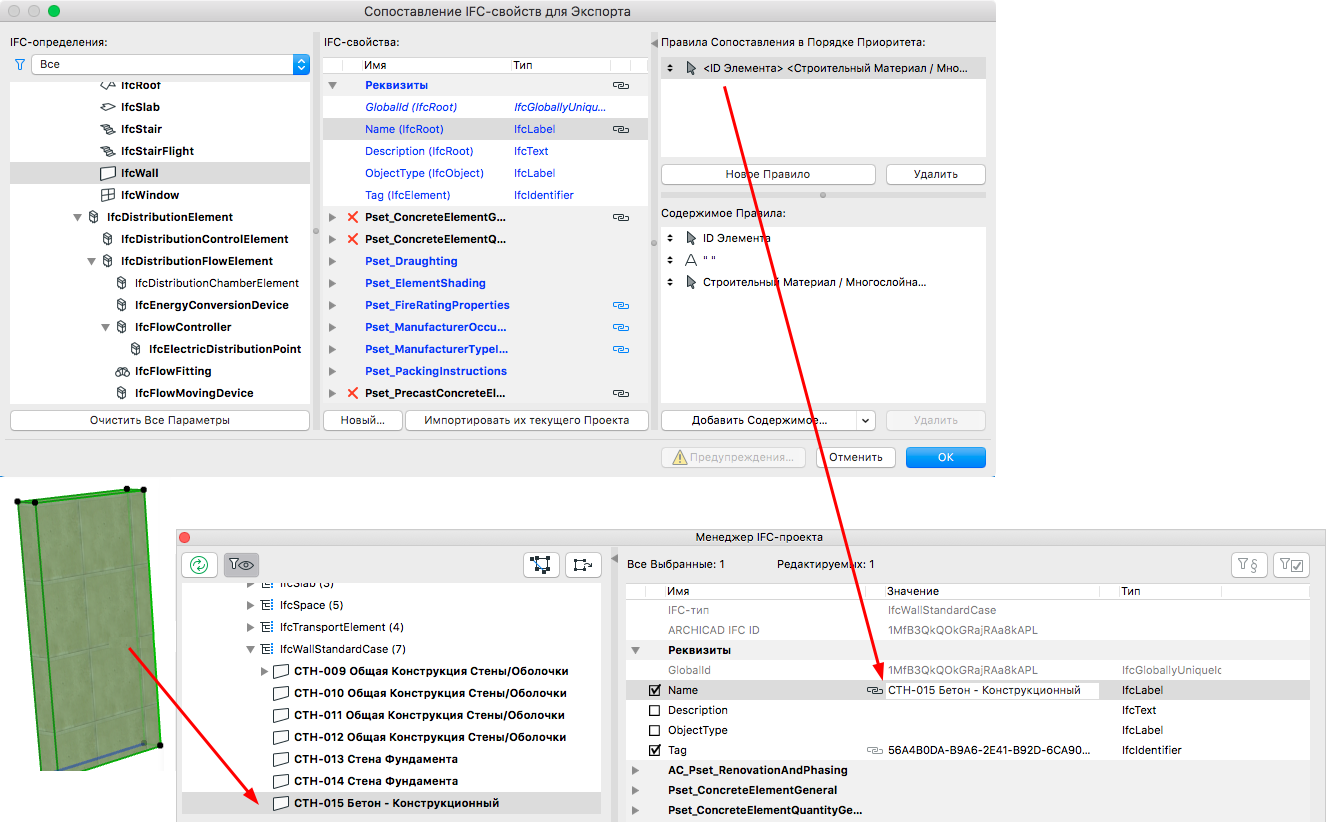
Task: Select IfcStairFlight in the IFC definitions tree
Action: 157,151
